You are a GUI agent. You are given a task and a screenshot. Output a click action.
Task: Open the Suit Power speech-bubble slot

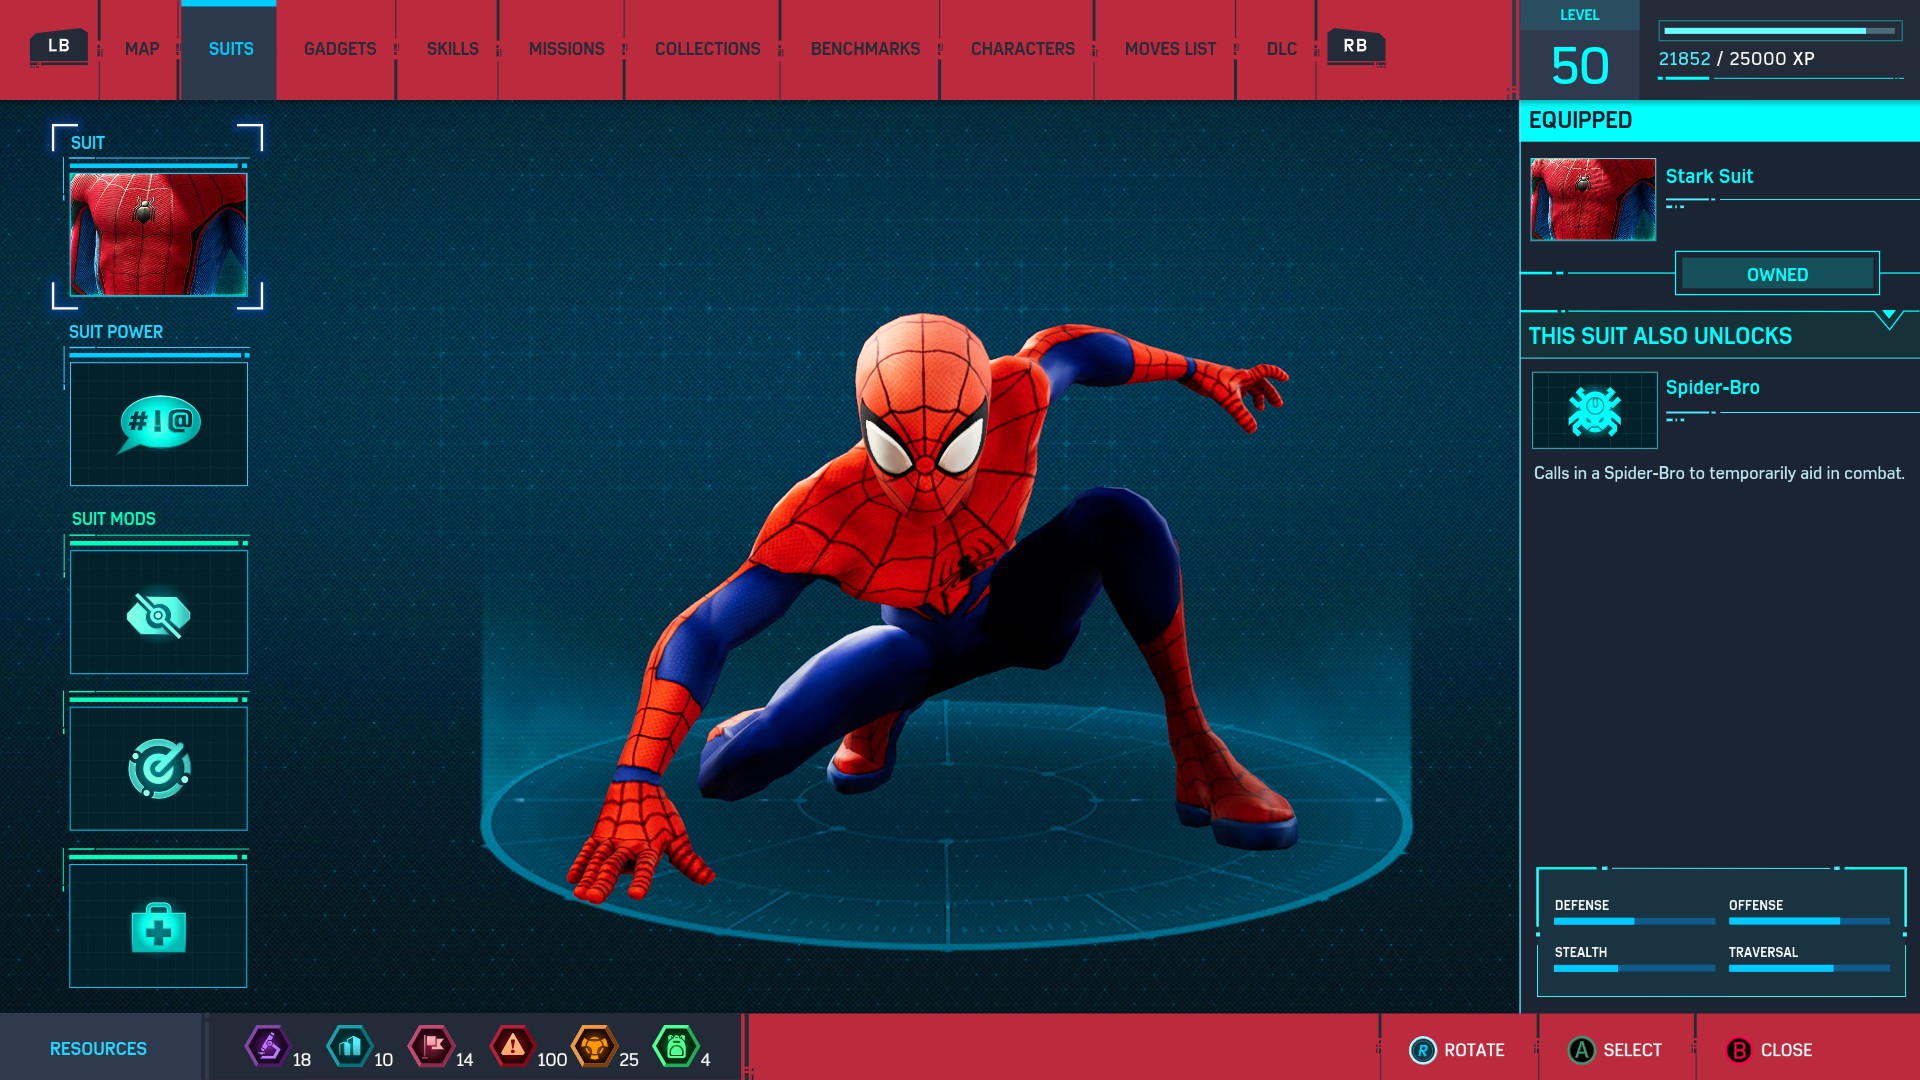pos(159,424)
